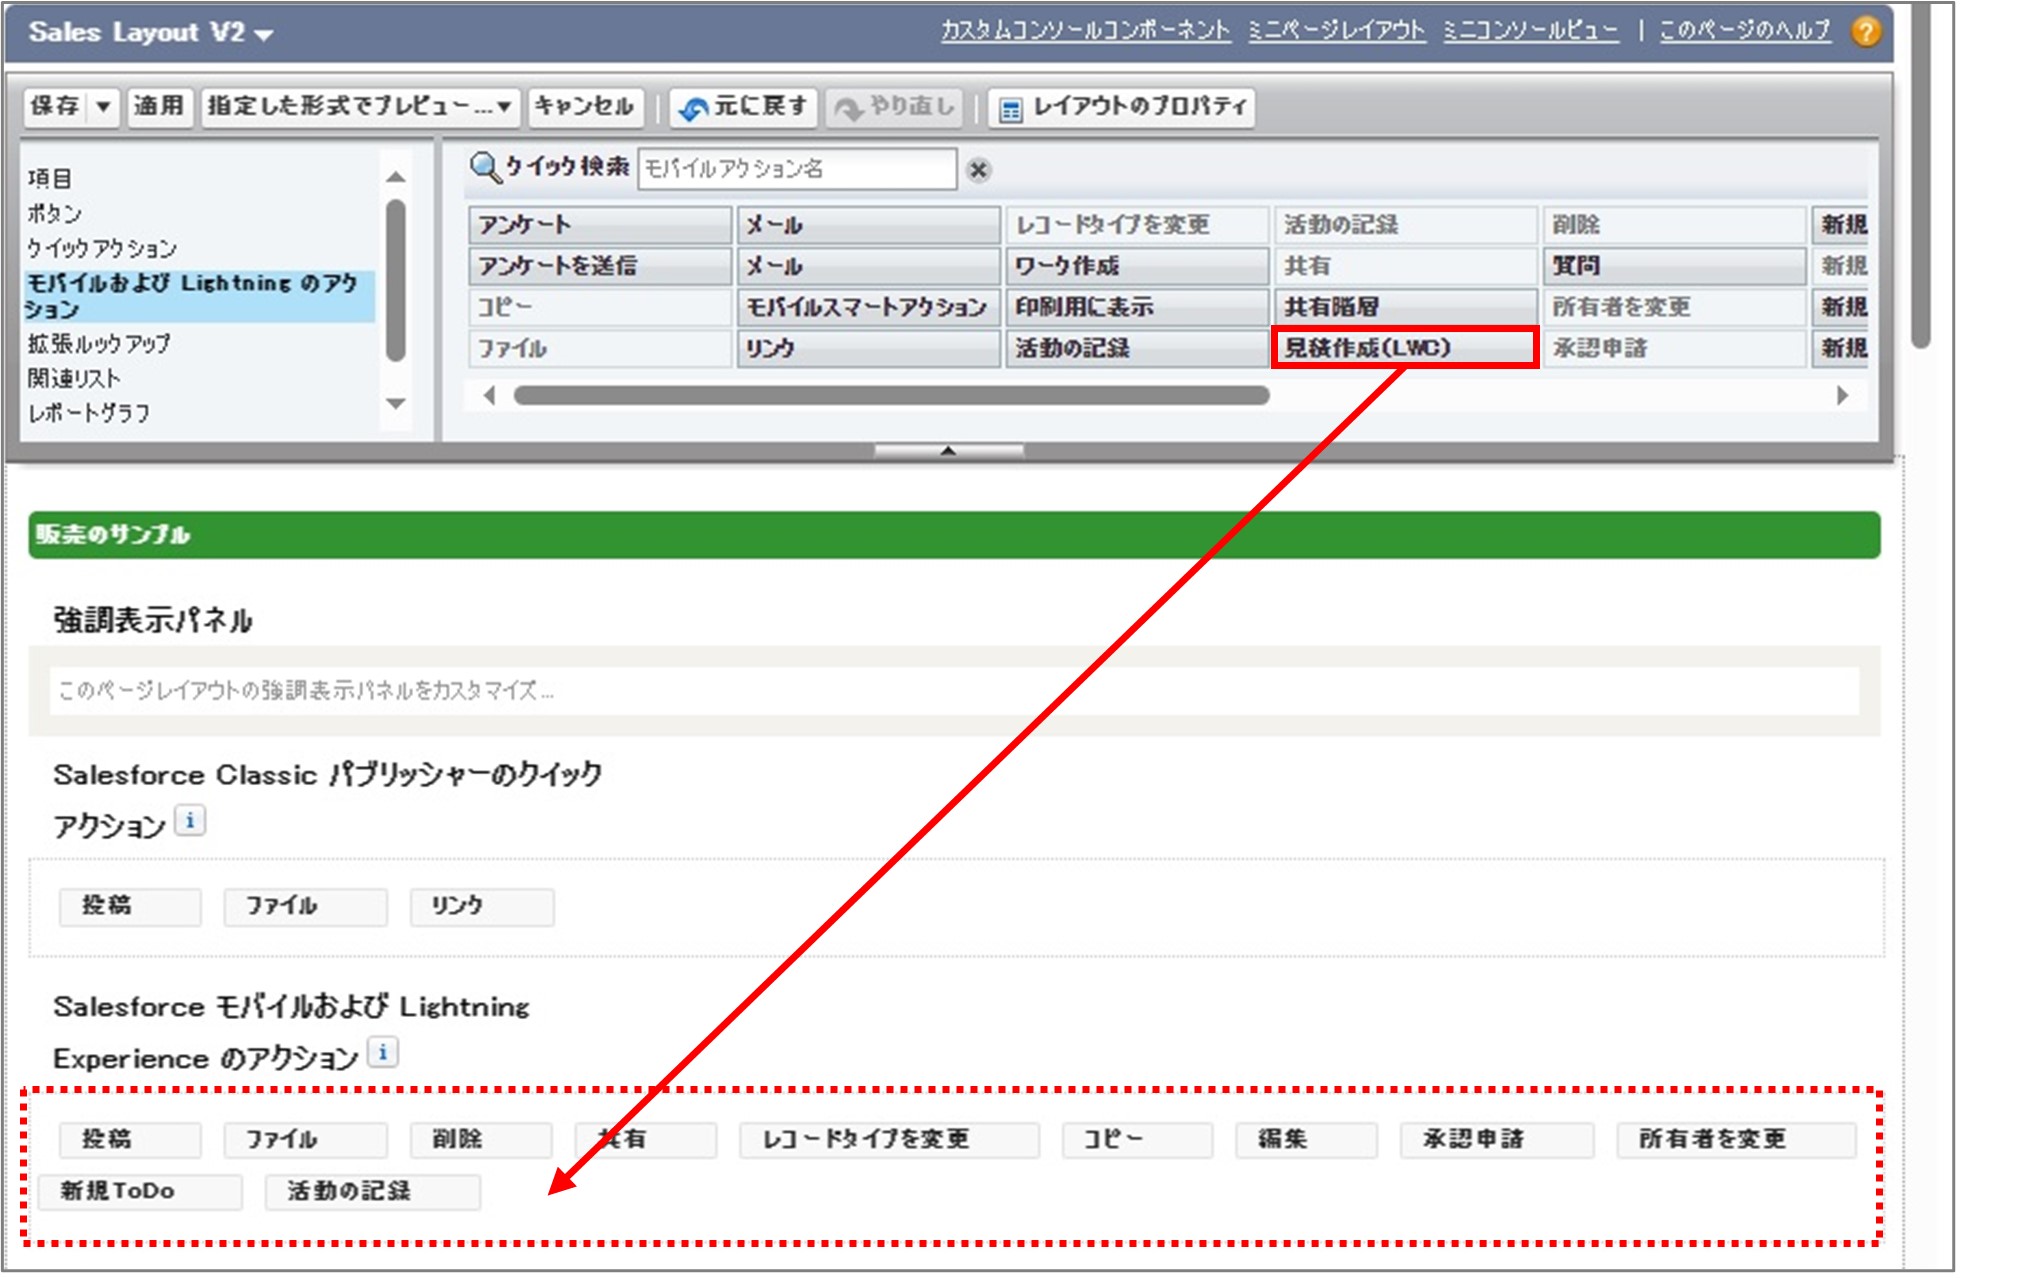Screen dimensions: 2027x1278
Task: Click the 適用 button
Action: (x=158, y=106)
